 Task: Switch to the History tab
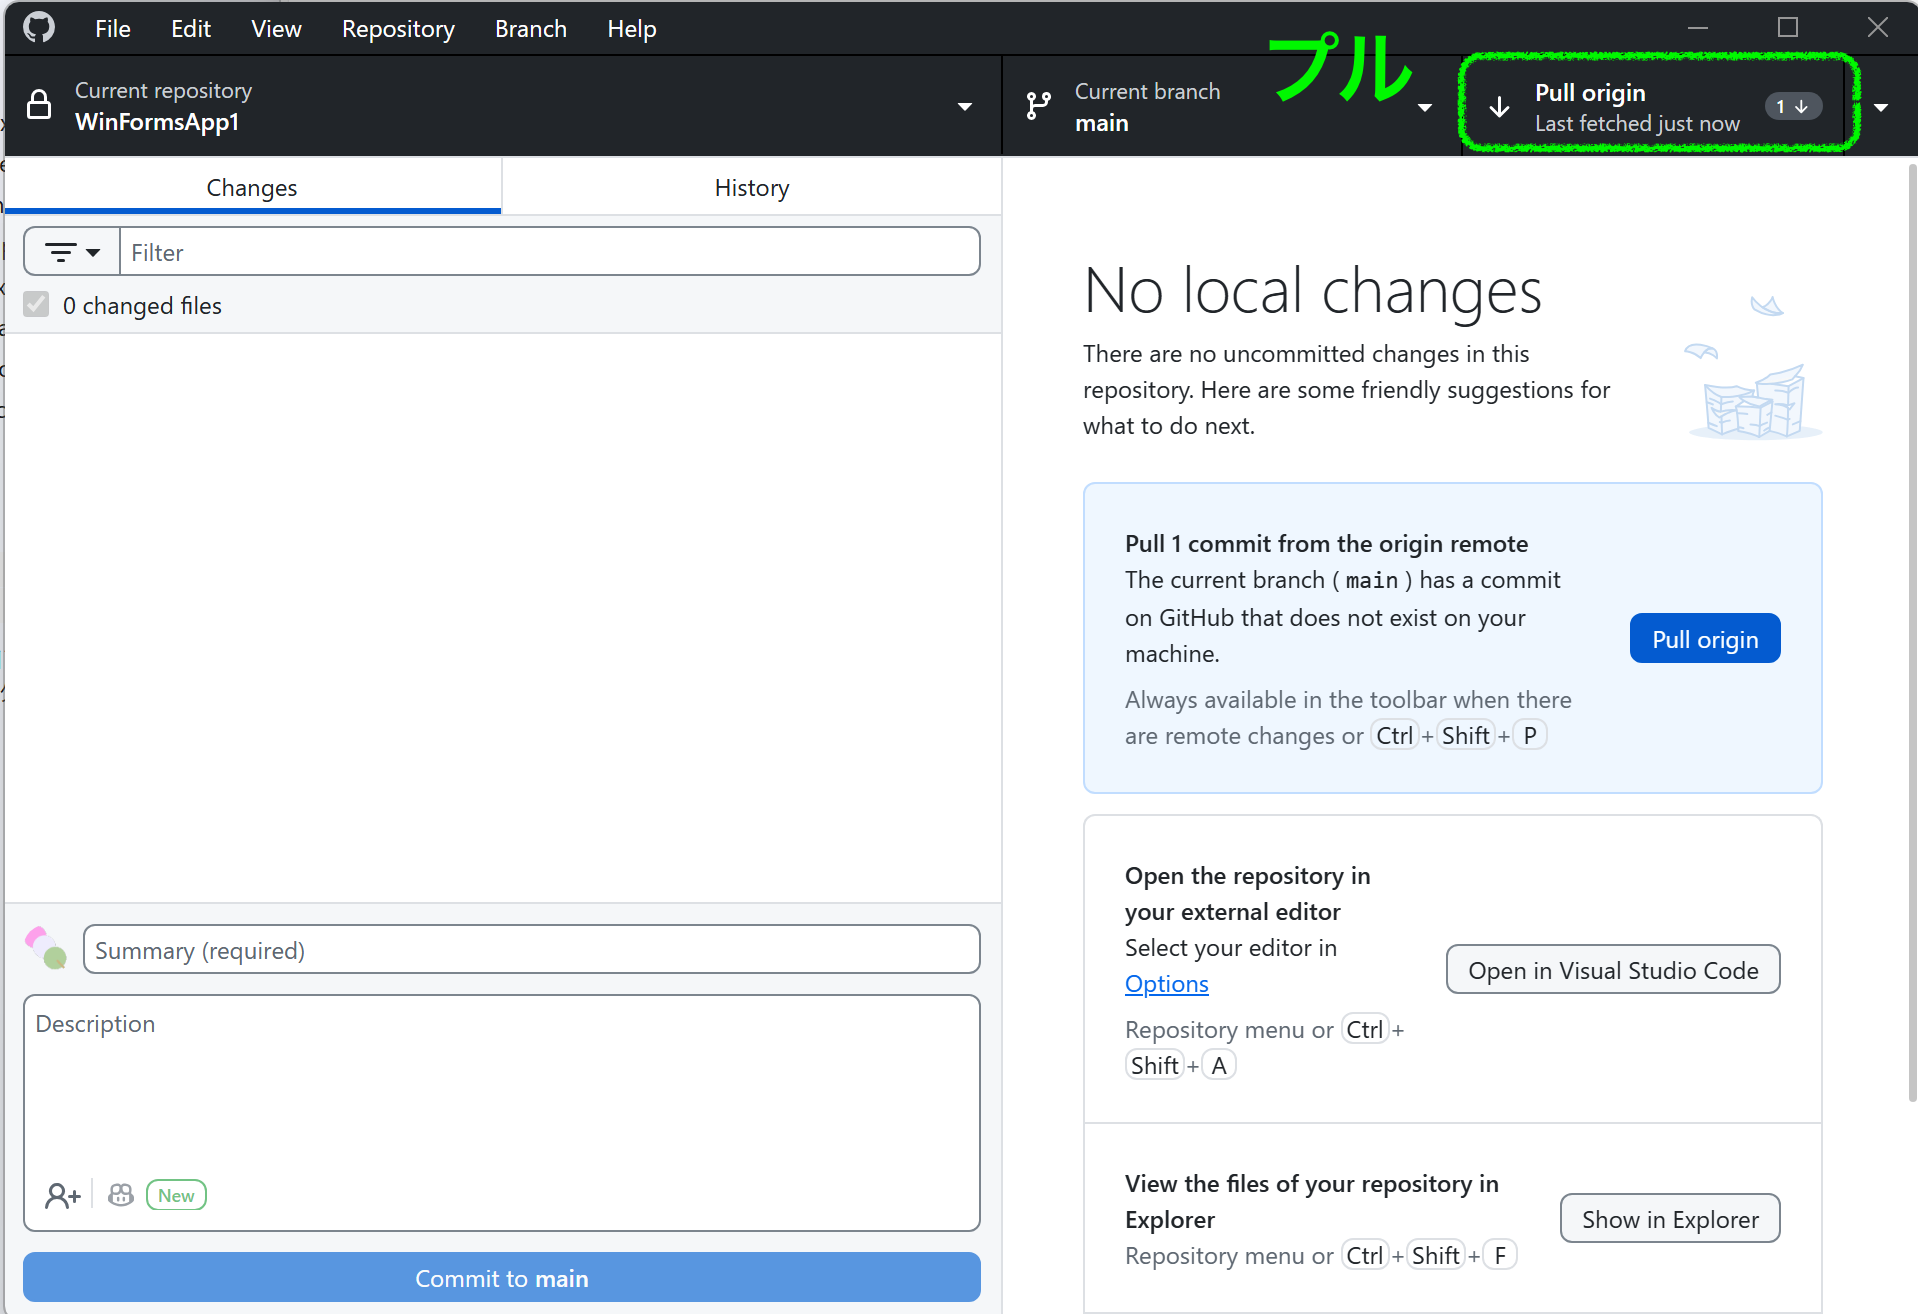click(x=752, y=187)
